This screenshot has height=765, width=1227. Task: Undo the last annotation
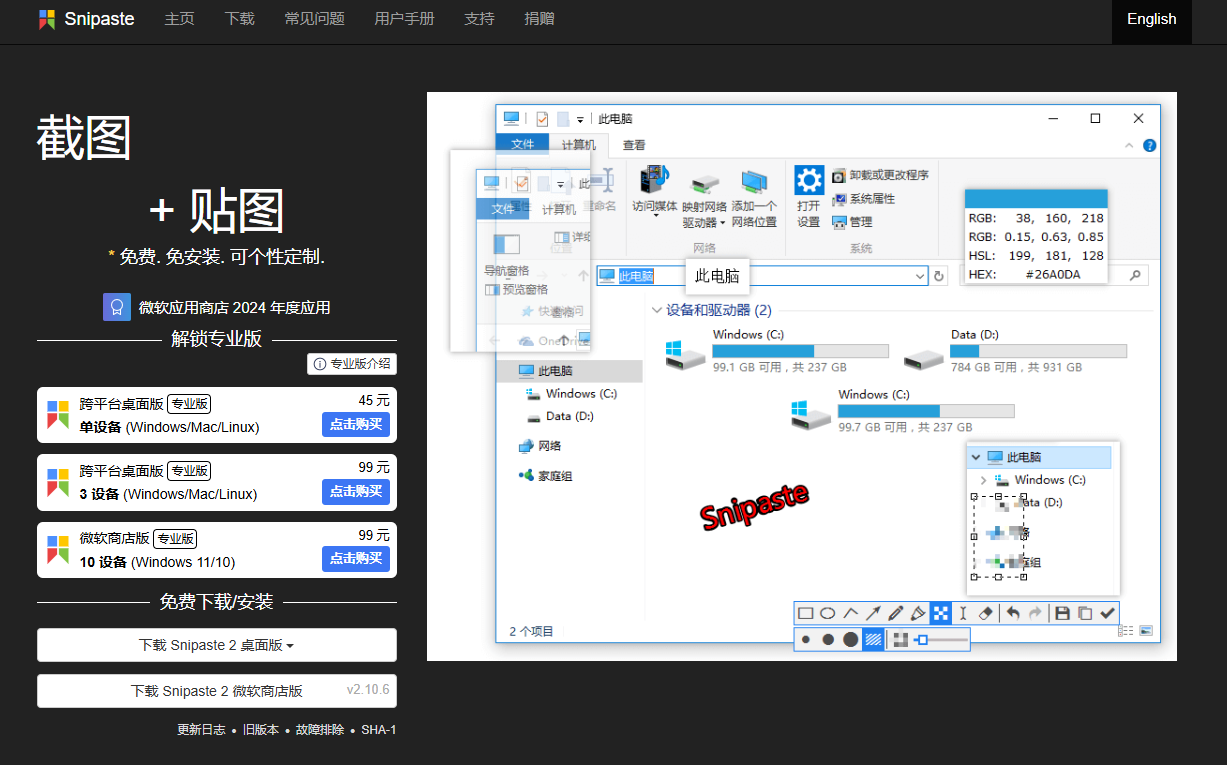[1014, 613]
